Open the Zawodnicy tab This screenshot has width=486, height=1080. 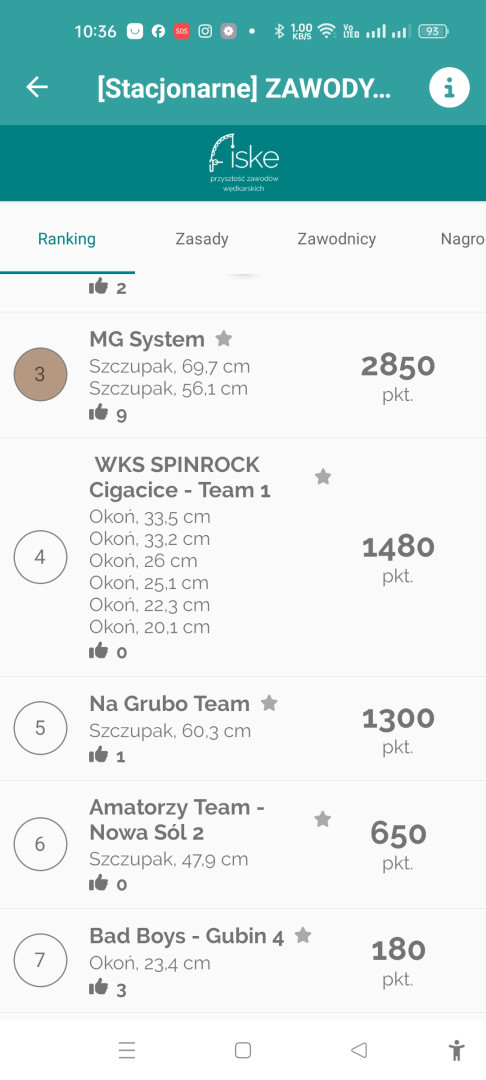click(337, 239)
